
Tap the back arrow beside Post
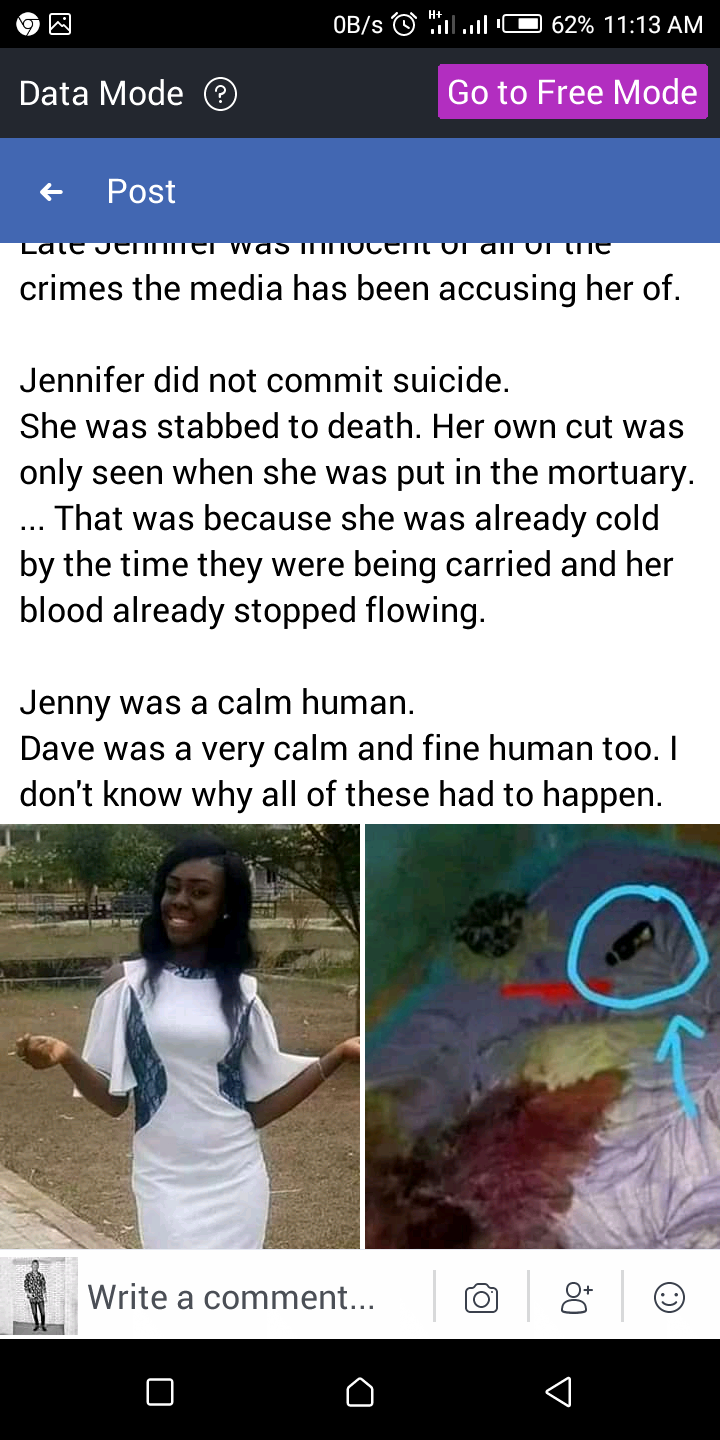click(51, 191)
